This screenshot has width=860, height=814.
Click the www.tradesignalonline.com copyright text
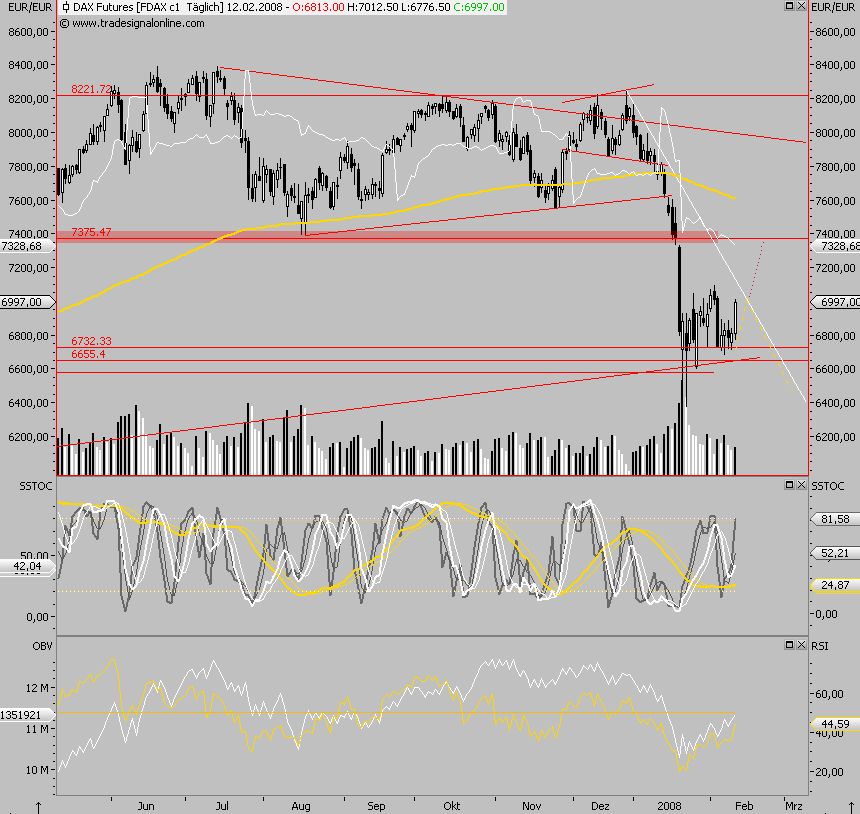pos(132,23)
